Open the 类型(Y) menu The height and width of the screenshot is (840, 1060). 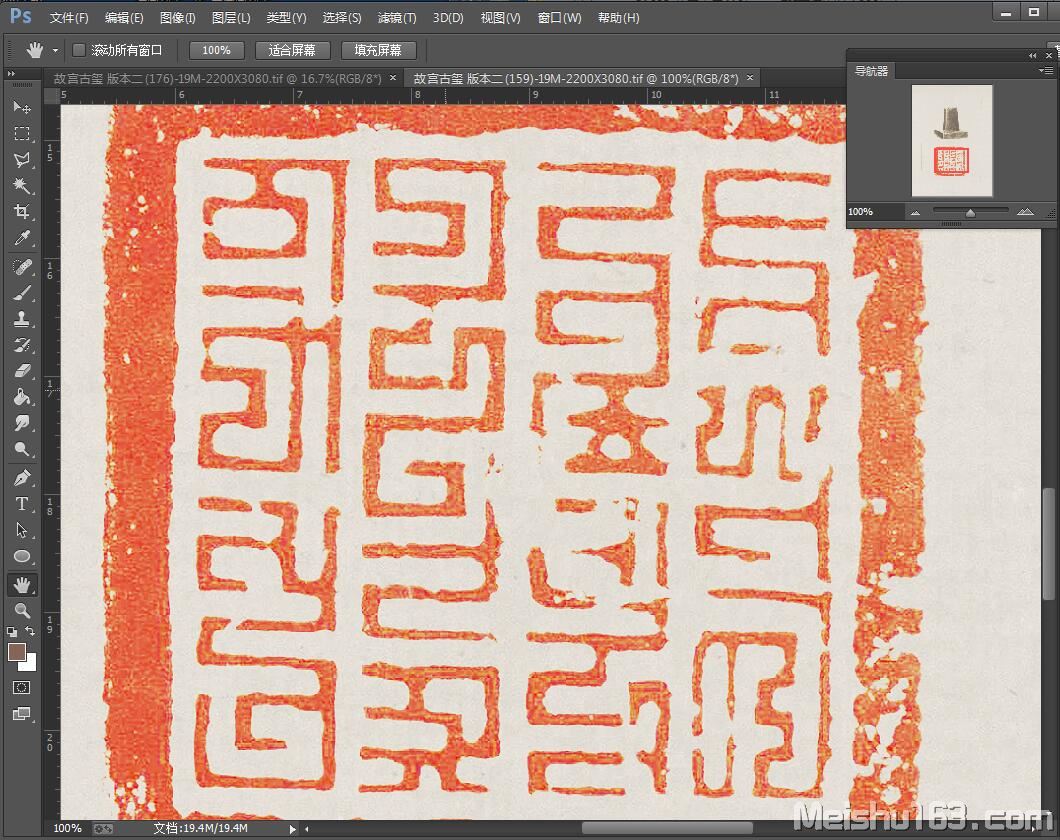[286, 18]
